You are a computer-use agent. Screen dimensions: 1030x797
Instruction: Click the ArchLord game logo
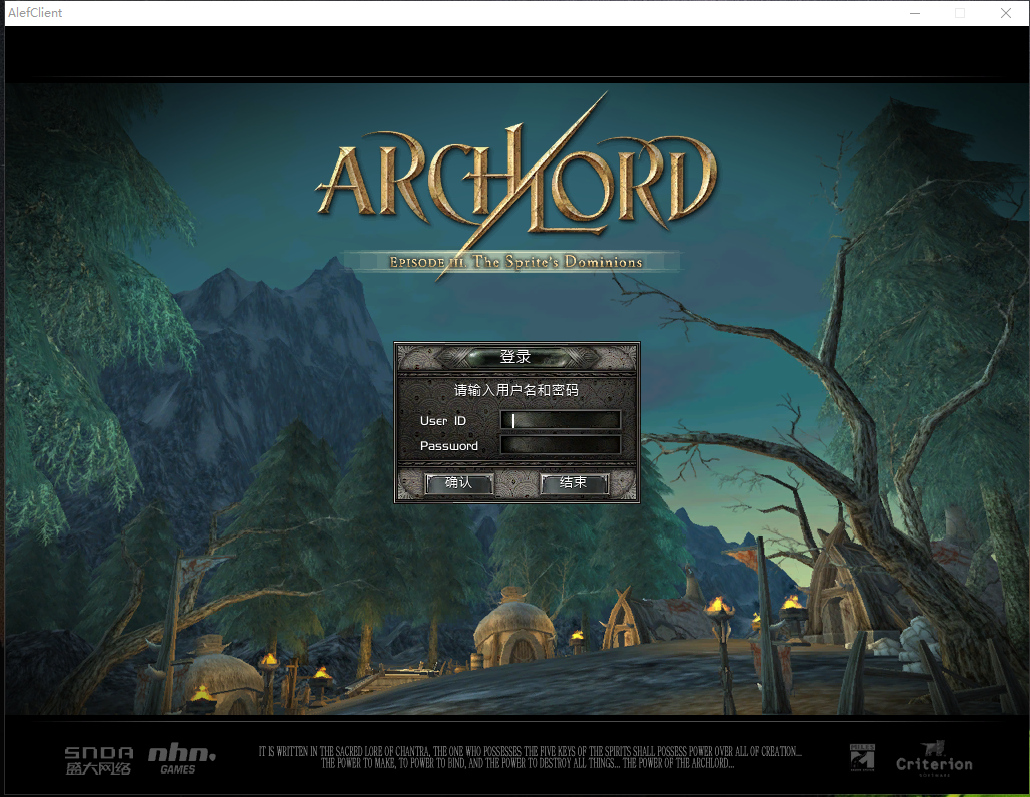click(x=516, y=183)
